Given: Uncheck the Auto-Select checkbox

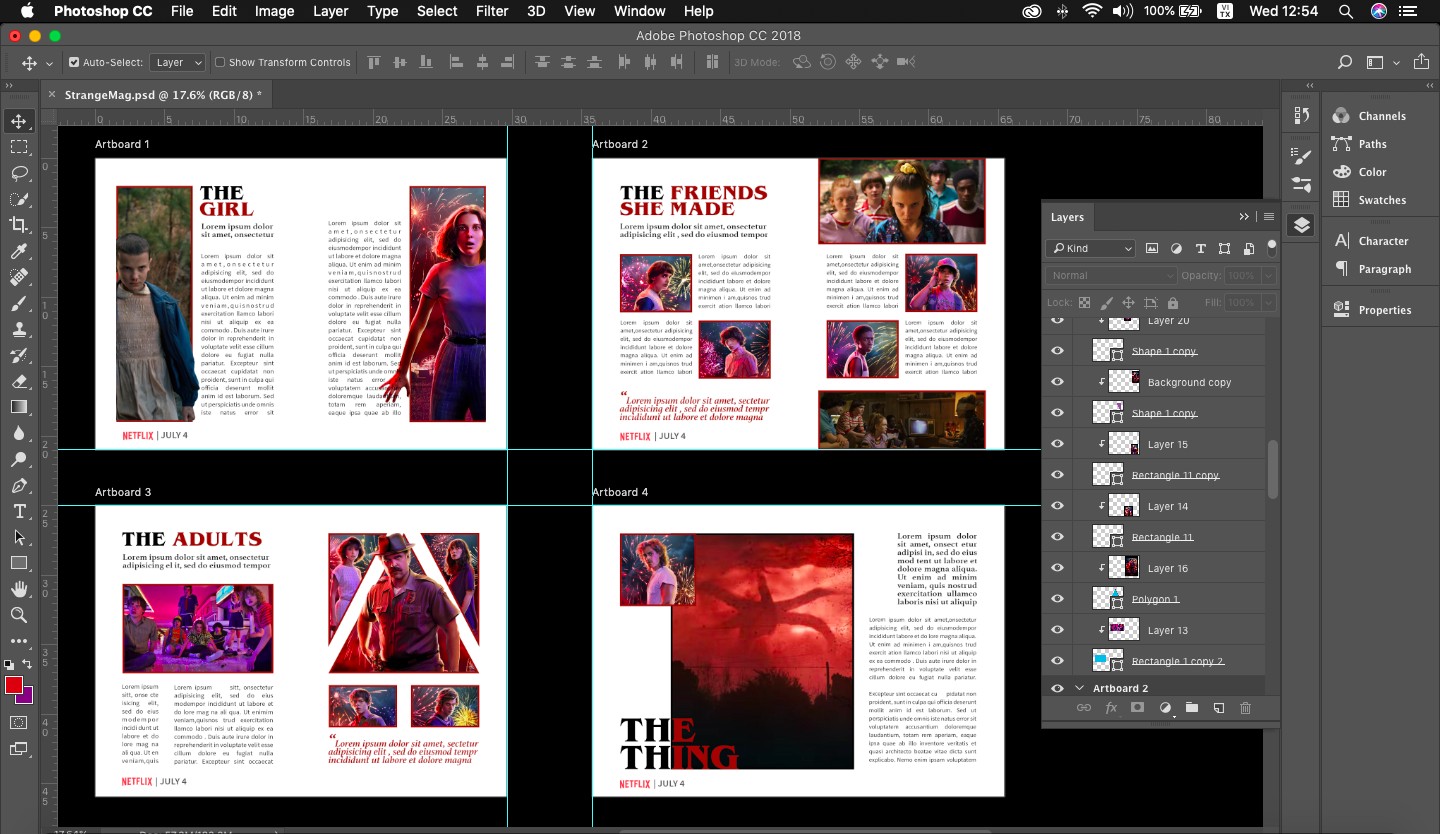Looking at the screenshot, I should pyautogui.click(x=74, y=62).
